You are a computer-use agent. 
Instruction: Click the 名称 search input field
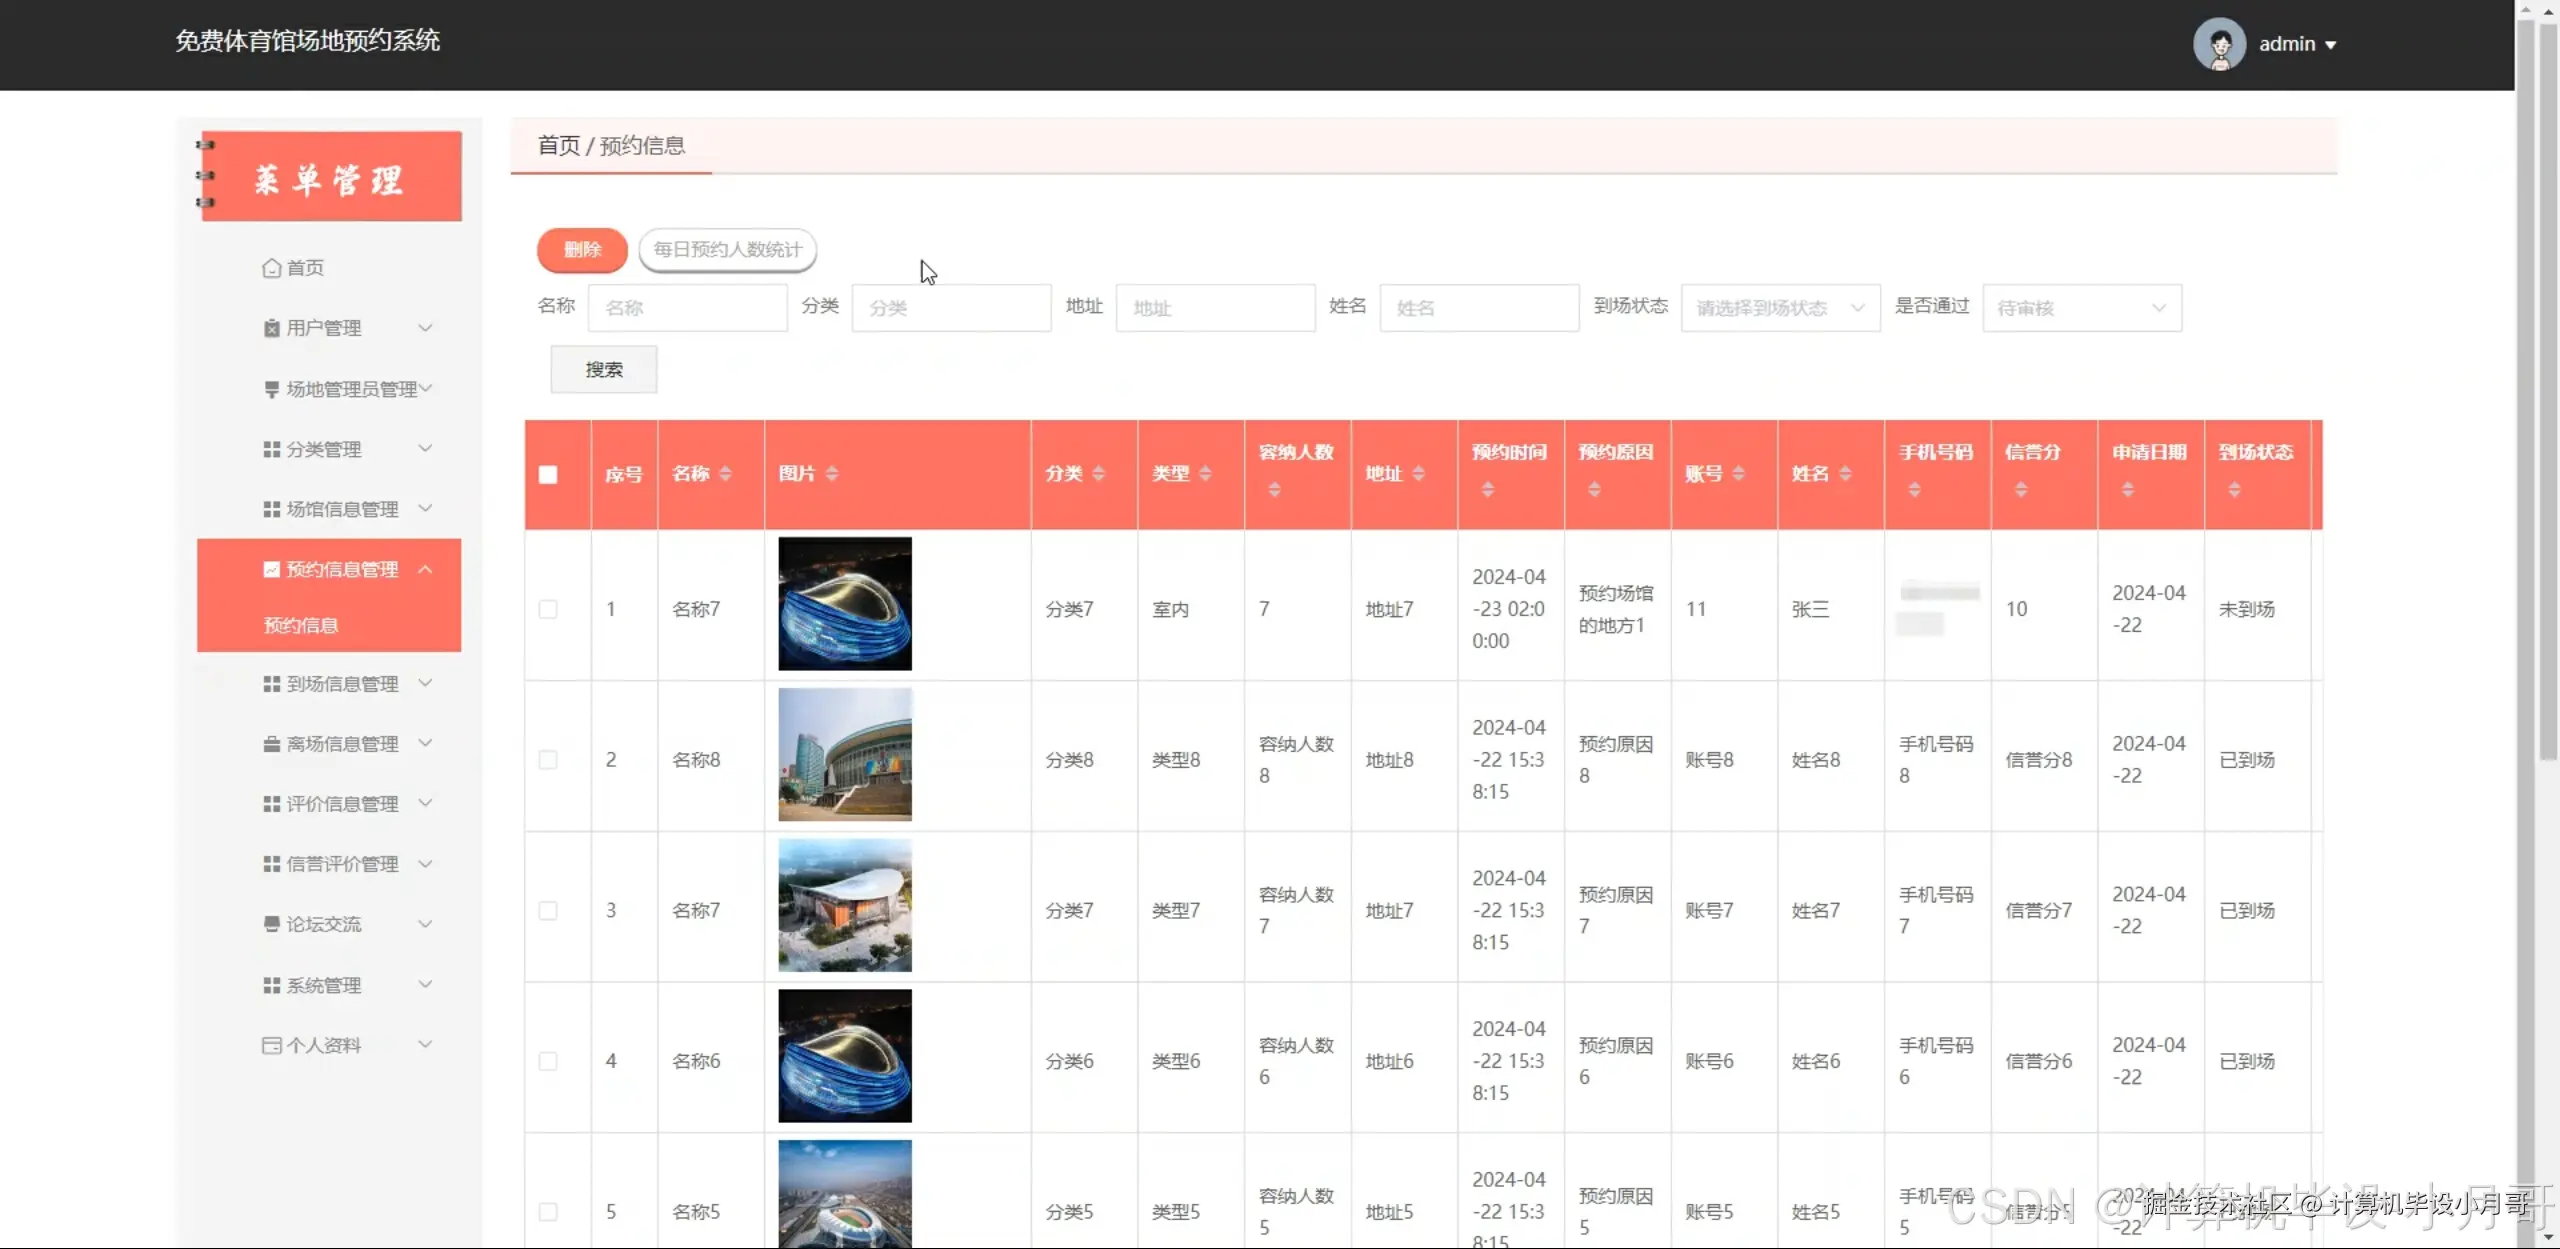(x=688, y=308)
